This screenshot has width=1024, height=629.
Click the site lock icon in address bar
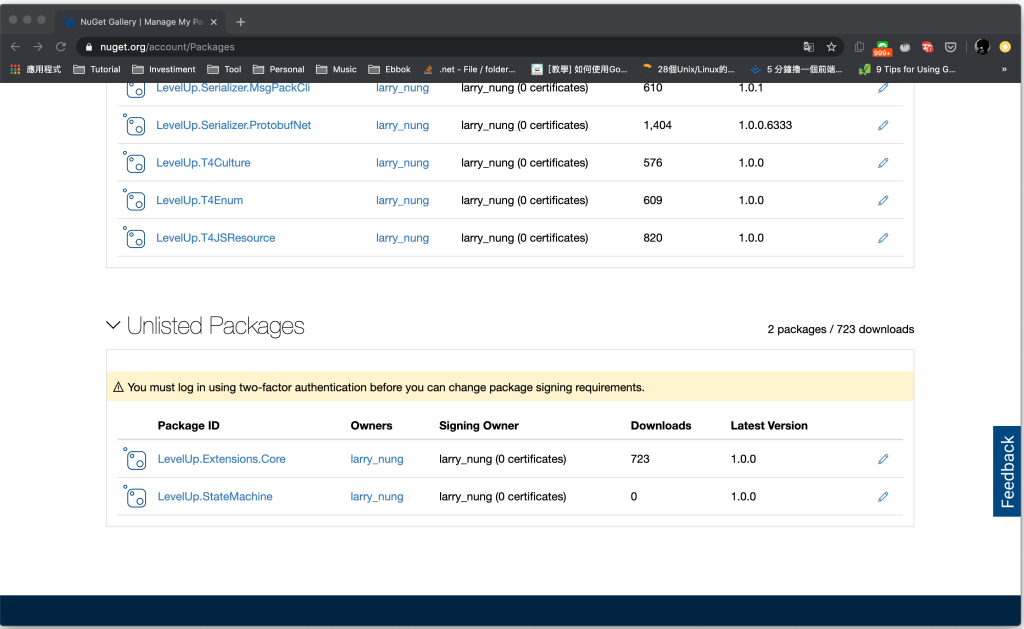point(89,47)
